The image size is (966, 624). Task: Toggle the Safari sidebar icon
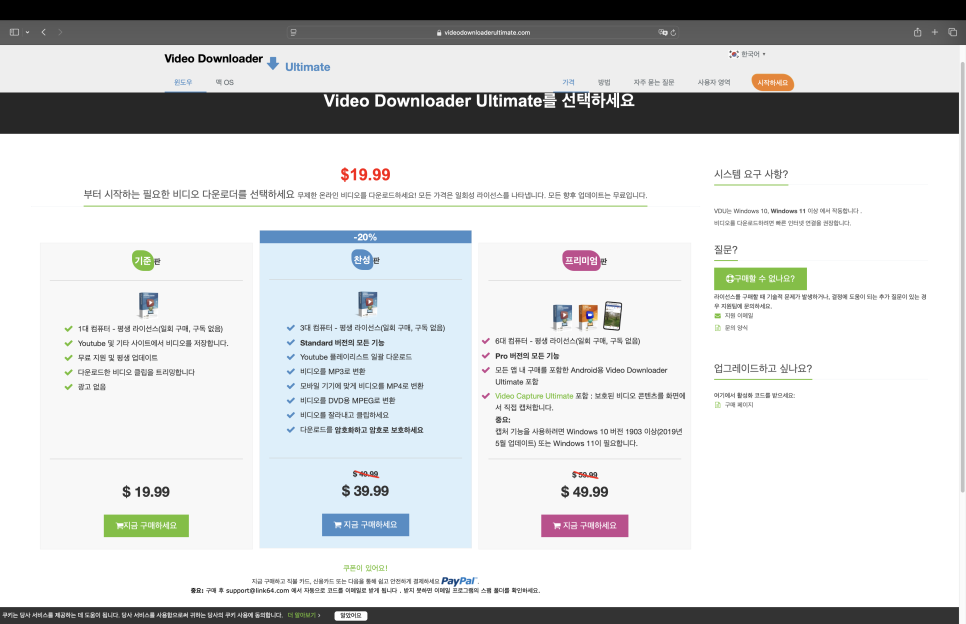[14, 32]
